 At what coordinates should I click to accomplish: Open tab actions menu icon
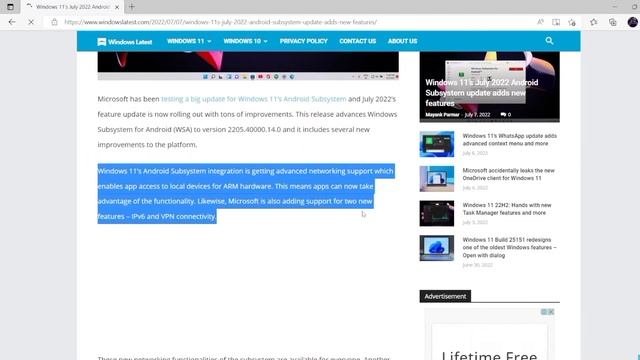click(10, 7)
